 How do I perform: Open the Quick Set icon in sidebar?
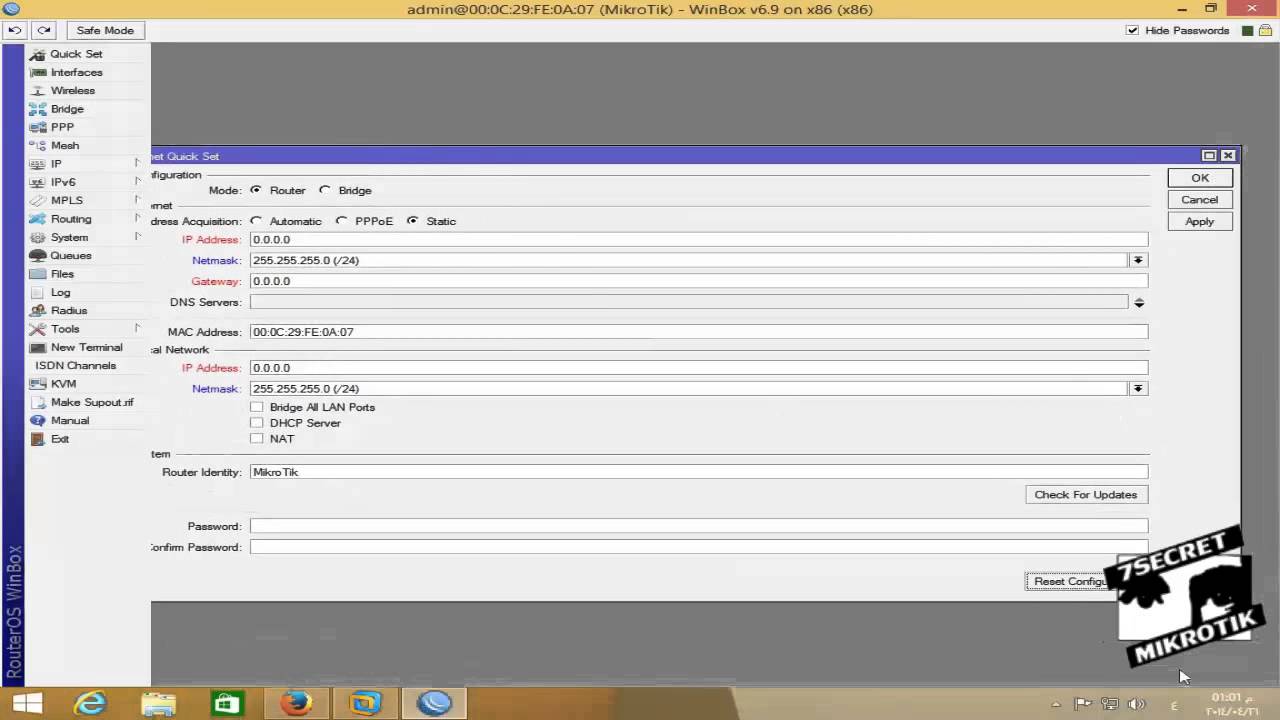click(x=37, y=54)
